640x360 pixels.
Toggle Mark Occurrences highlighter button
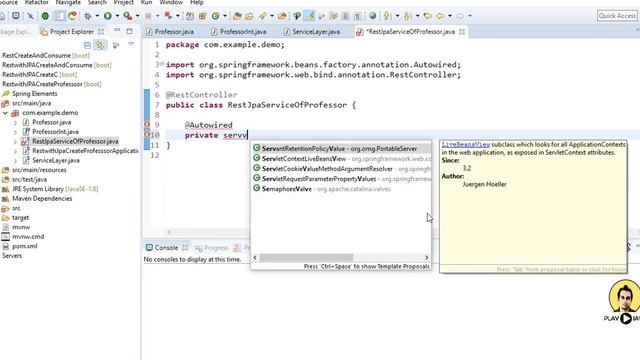[x=310, y=16]
